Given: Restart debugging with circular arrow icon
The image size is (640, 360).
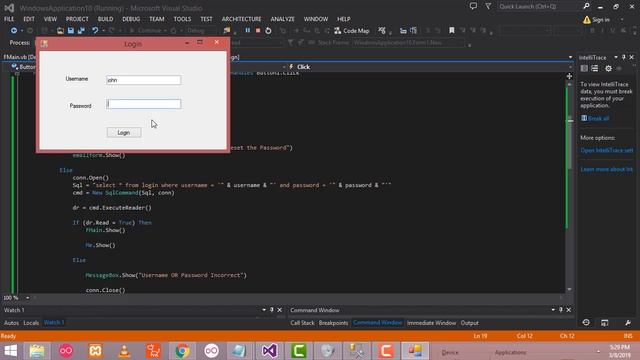Looking at the screenshot, I should point(268,31).
